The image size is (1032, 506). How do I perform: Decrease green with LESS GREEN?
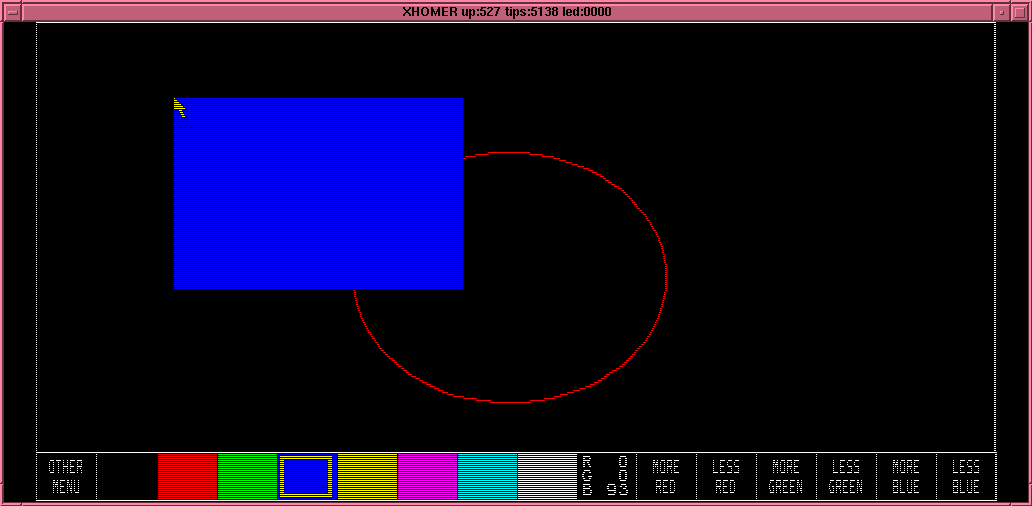pos(846,477)
